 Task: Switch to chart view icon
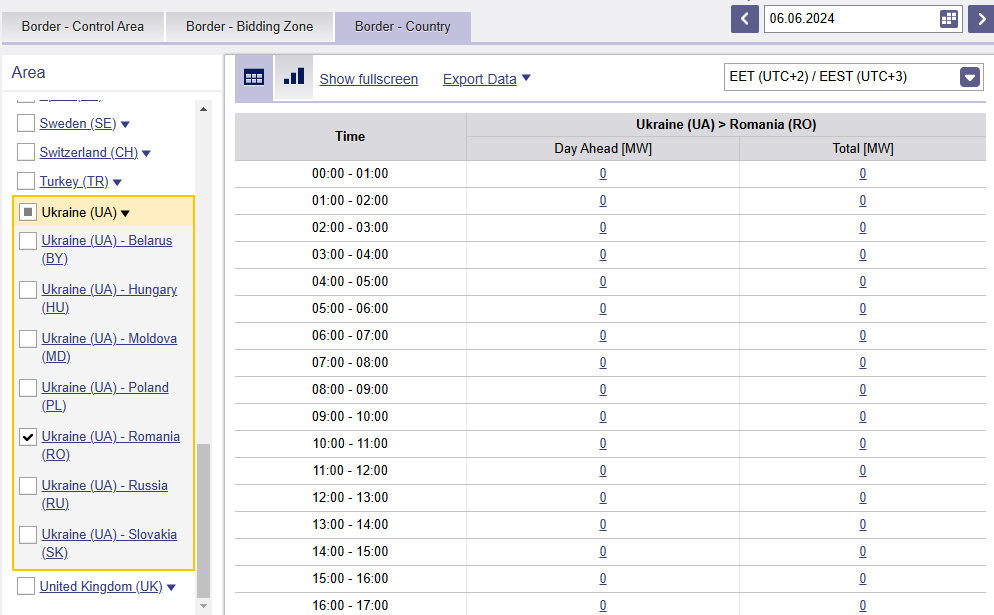(x=293, y=78)
